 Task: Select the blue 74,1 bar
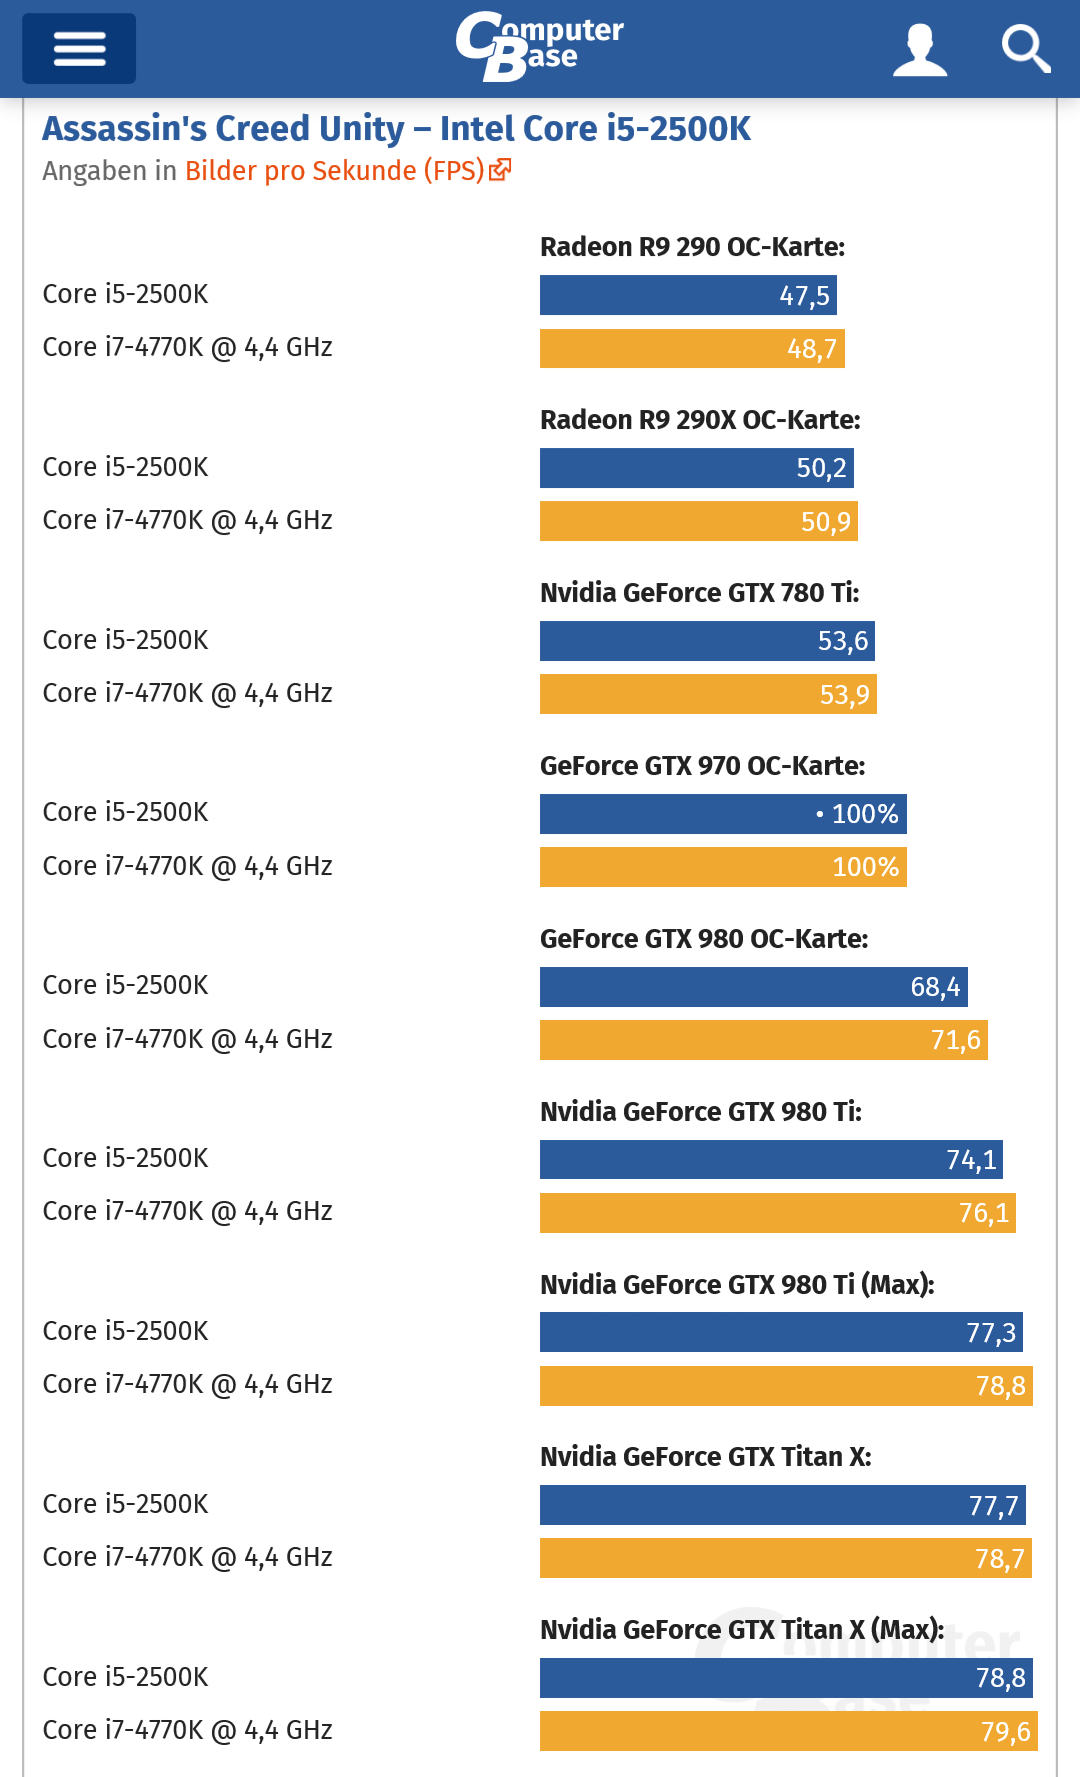(x=770, y=1160)
